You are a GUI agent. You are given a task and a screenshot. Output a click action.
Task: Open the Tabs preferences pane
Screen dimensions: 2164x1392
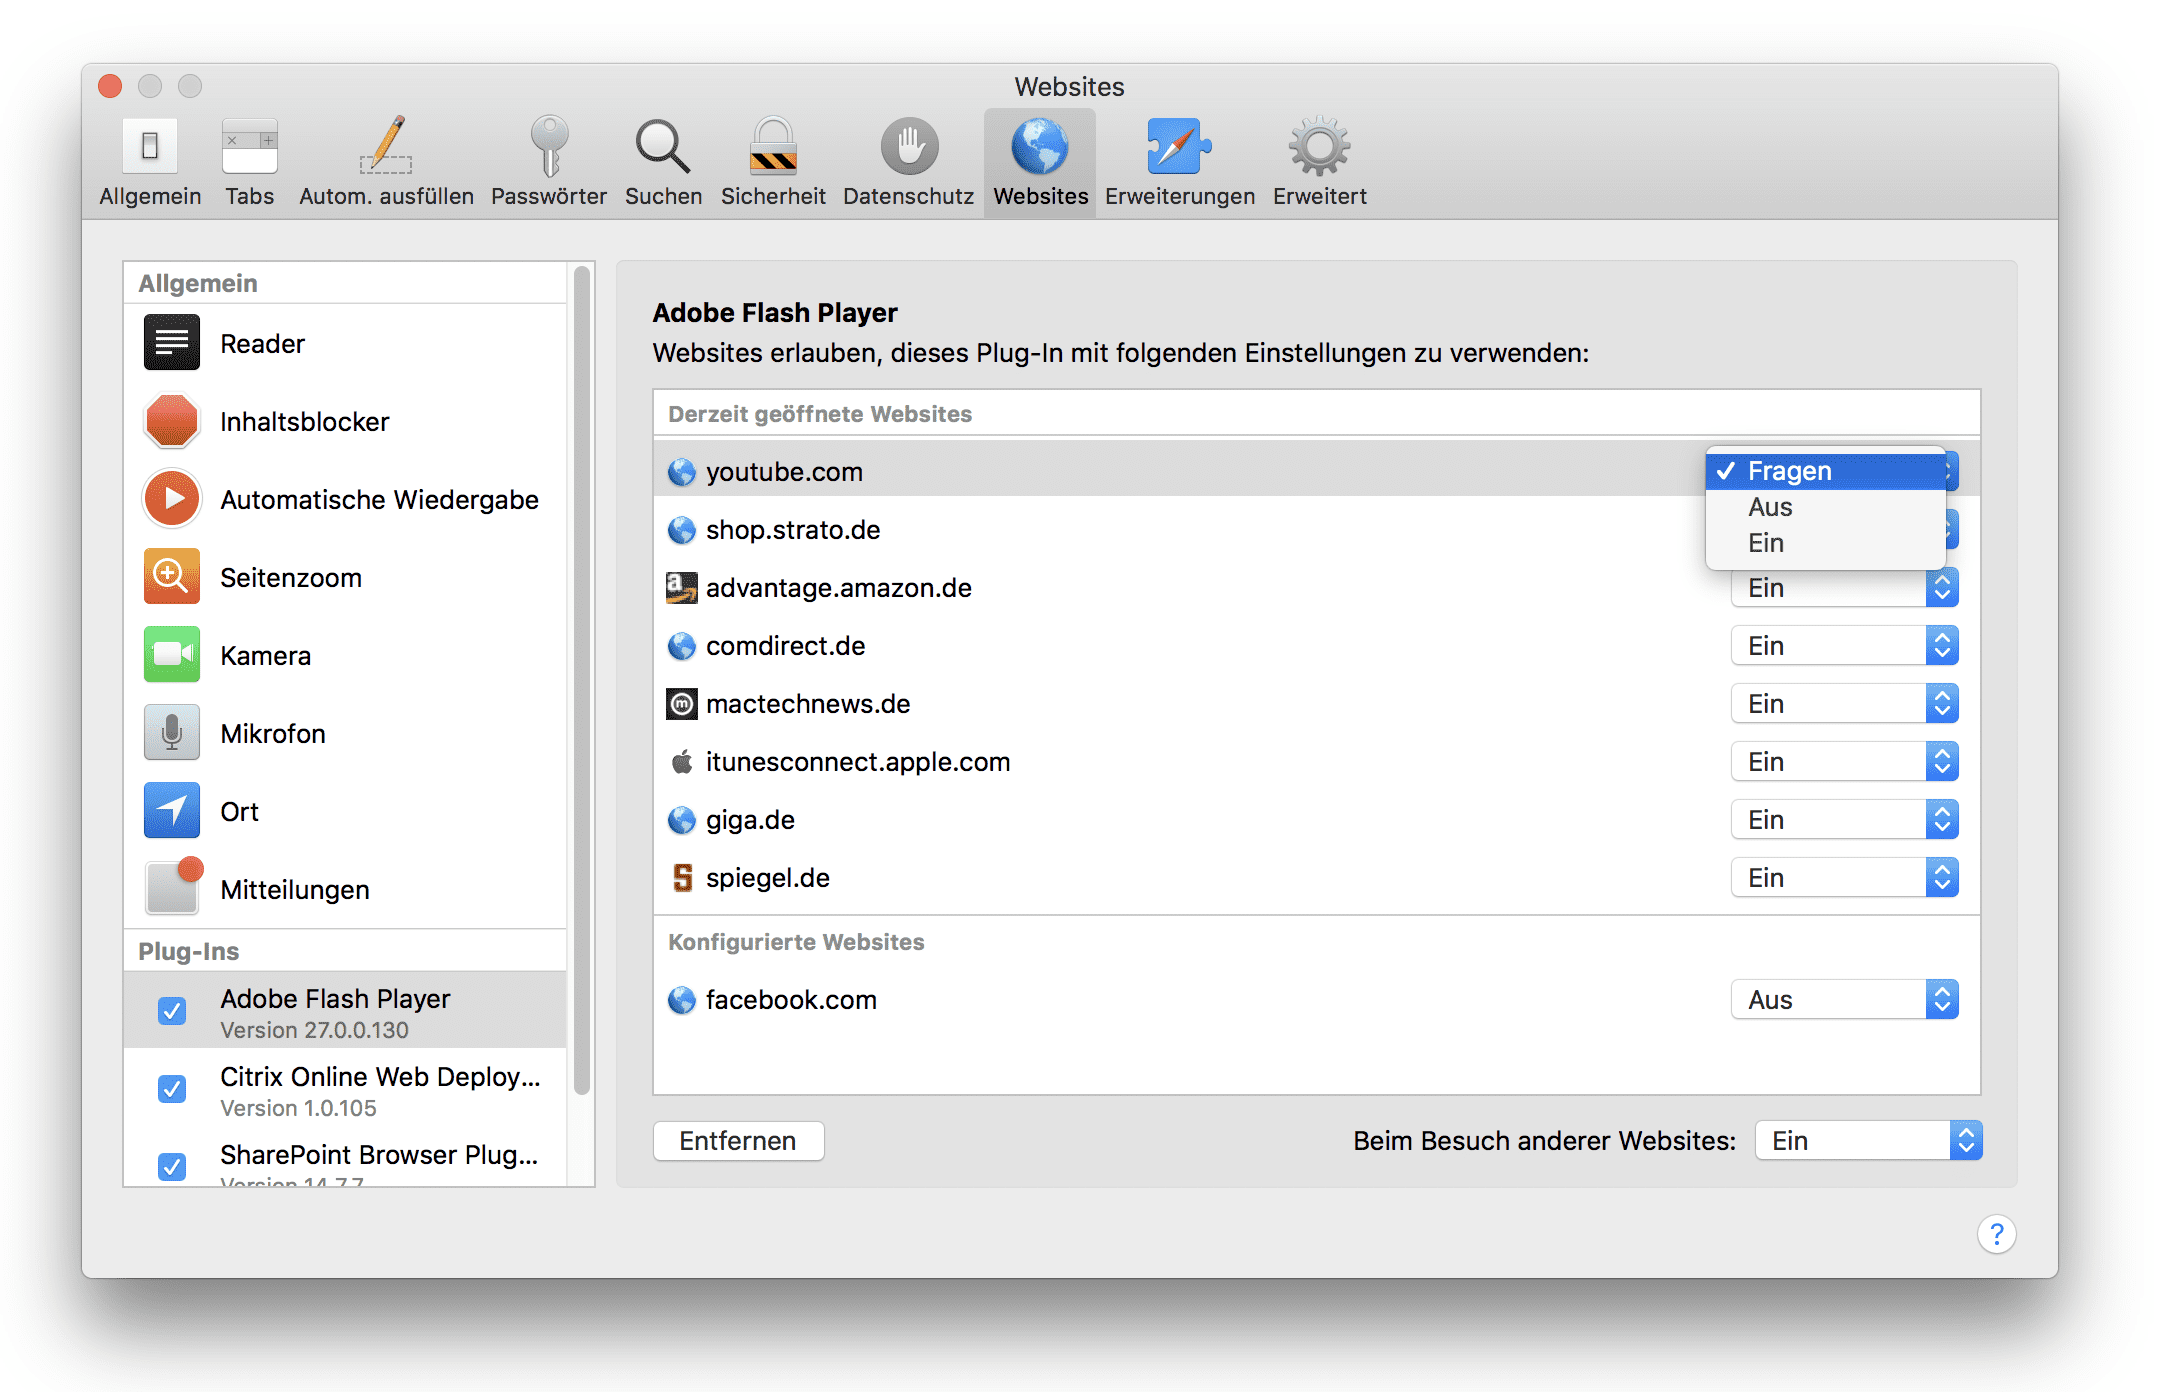(x=250, y=162)
